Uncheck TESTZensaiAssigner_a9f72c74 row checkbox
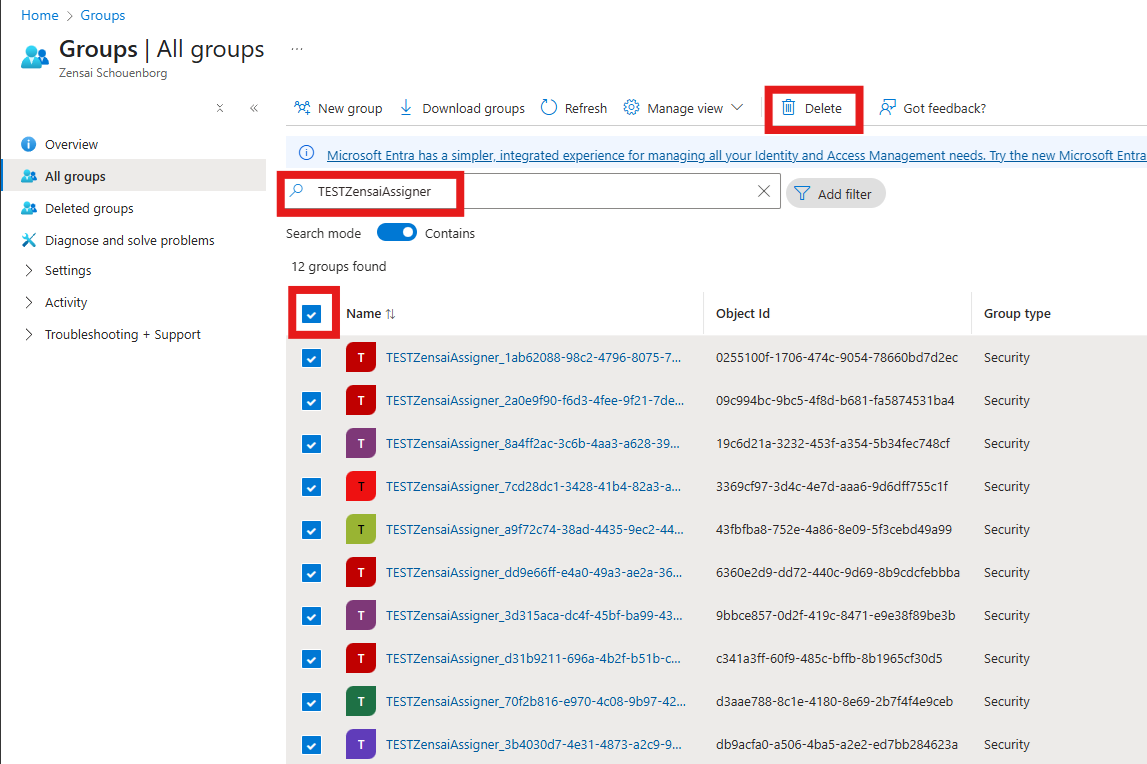This screenshot has height=764, width=1147. pos(312,531)
